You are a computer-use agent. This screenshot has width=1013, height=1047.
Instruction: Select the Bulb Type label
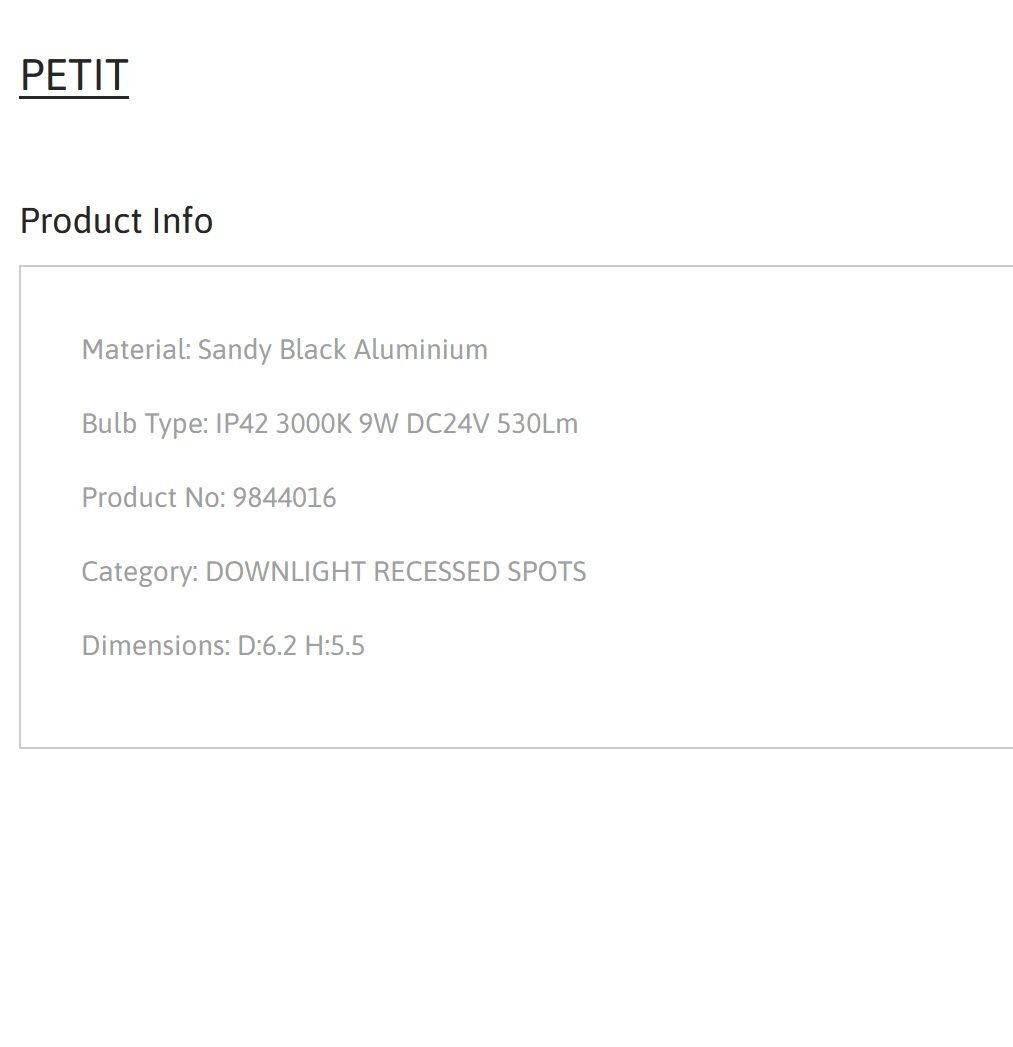point(145,425)
